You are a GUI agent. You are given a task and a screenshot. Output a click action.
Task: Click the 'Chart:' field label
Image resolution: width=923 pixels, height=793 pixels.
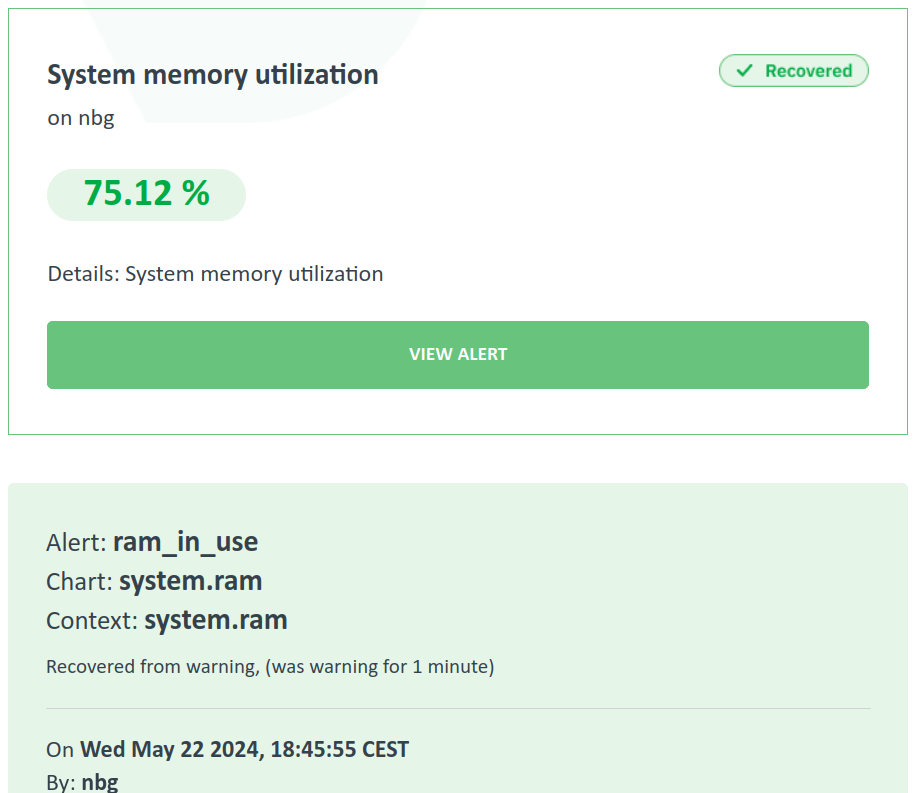point(79,582)
